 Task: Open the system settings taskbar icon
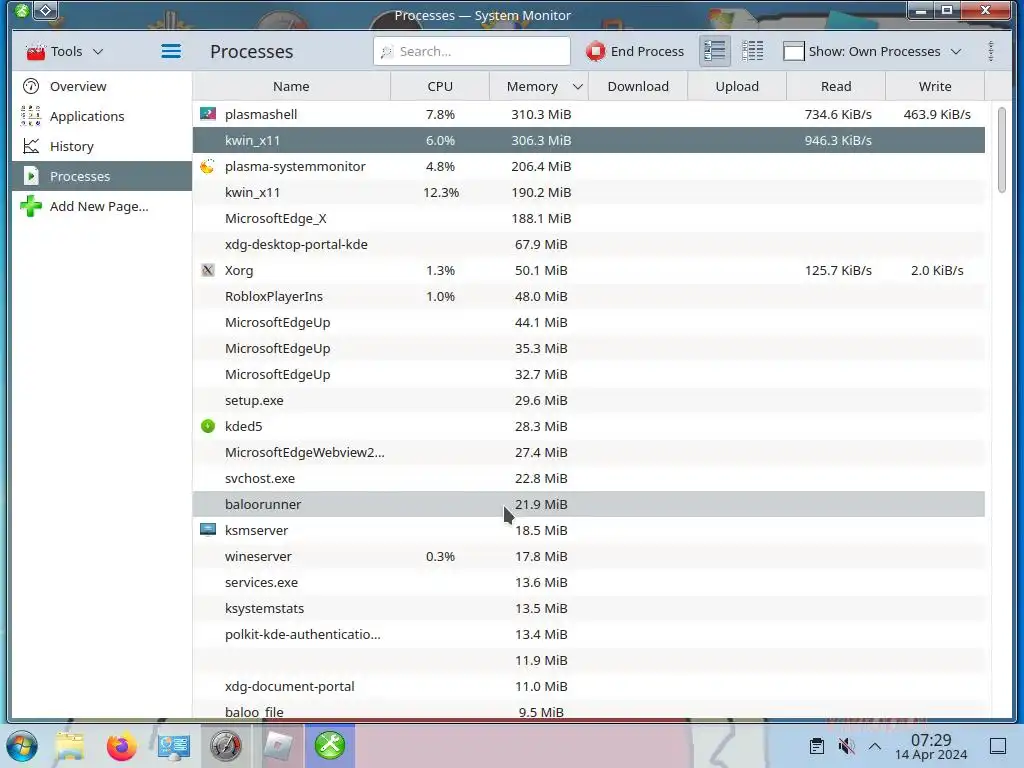(x=174, y=746)
